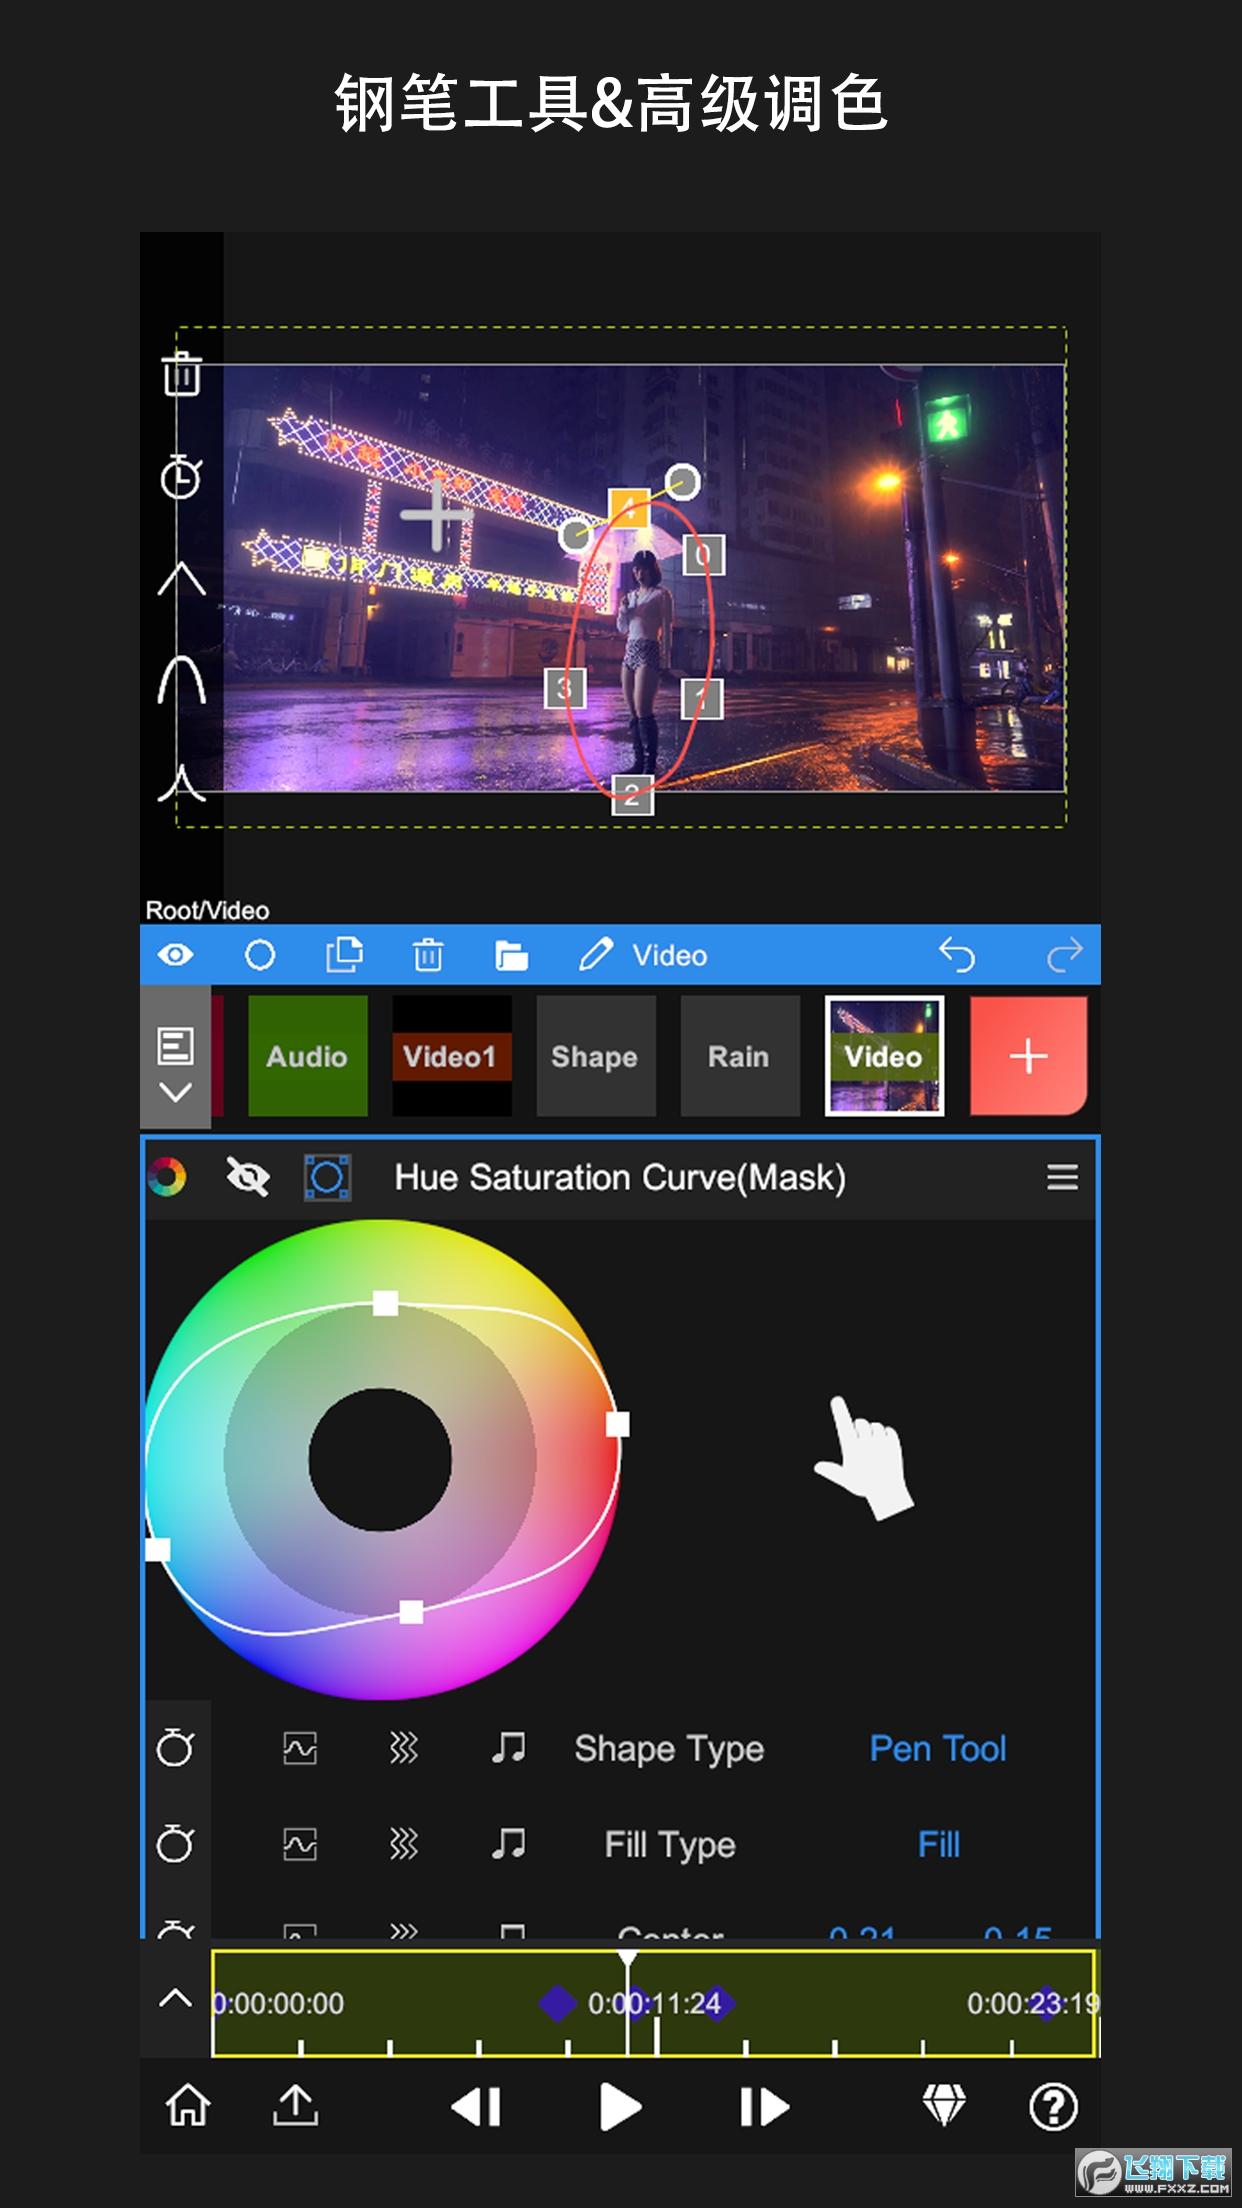Tap the triple-chevron icon in Fill Type row
This screenshot has width=1242, height=2208.
click(403, 1843)
